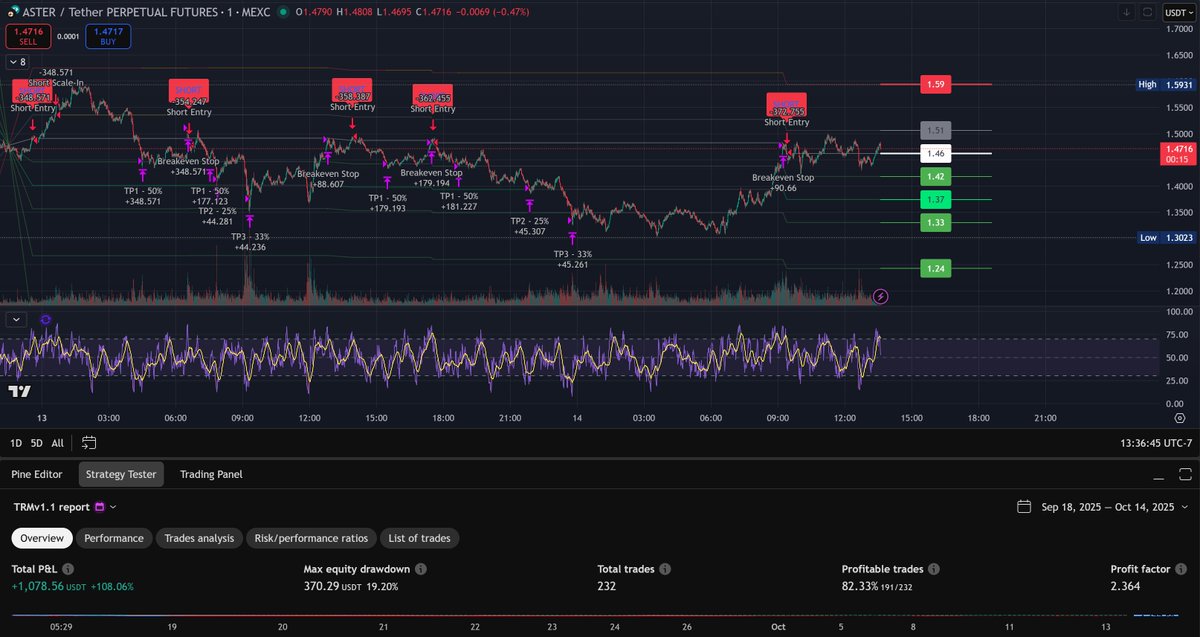
Task: Open the USDT currency dropdown
Action: (x=1177, y=12)
